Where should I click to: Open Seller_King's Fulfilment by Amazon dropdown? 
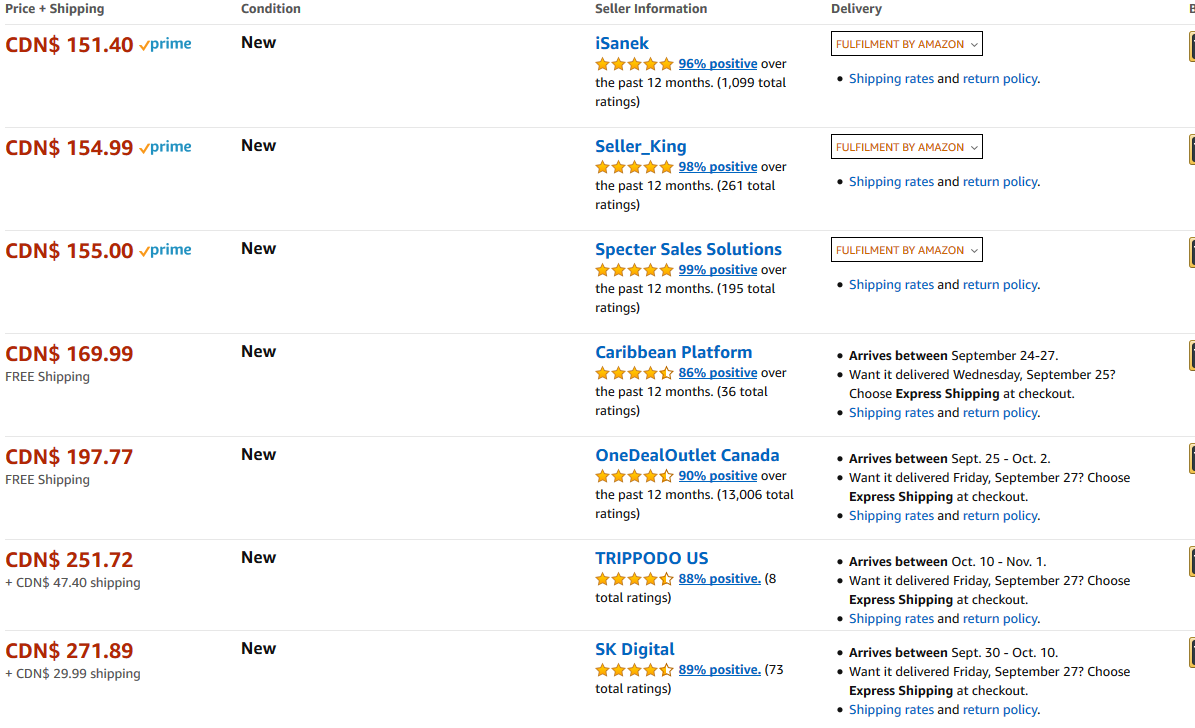(906, 147)
